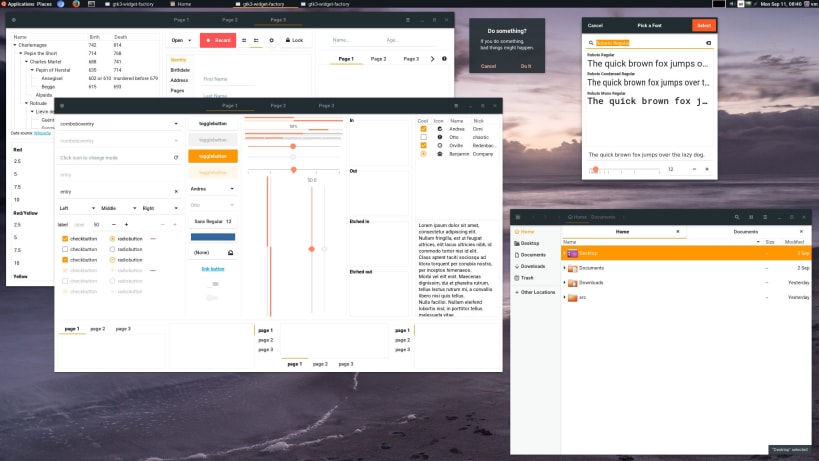Click the lock icon on the Lock button
This screenshot has height=461, width=819.
pyautogui.click(x=288, y=40)
